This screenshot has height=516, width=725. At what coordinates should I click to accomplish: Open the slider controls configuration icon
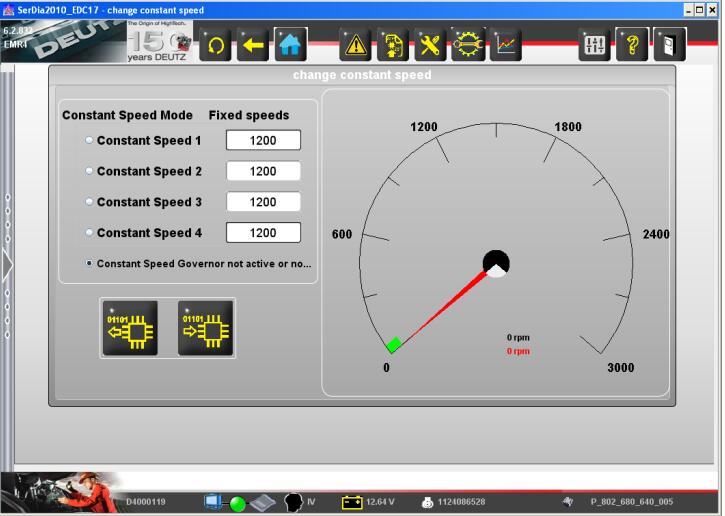tap(594, 45)
